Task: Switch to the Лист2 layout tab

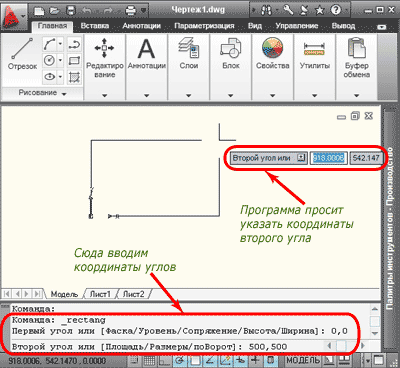Action: tap(133, 294)
